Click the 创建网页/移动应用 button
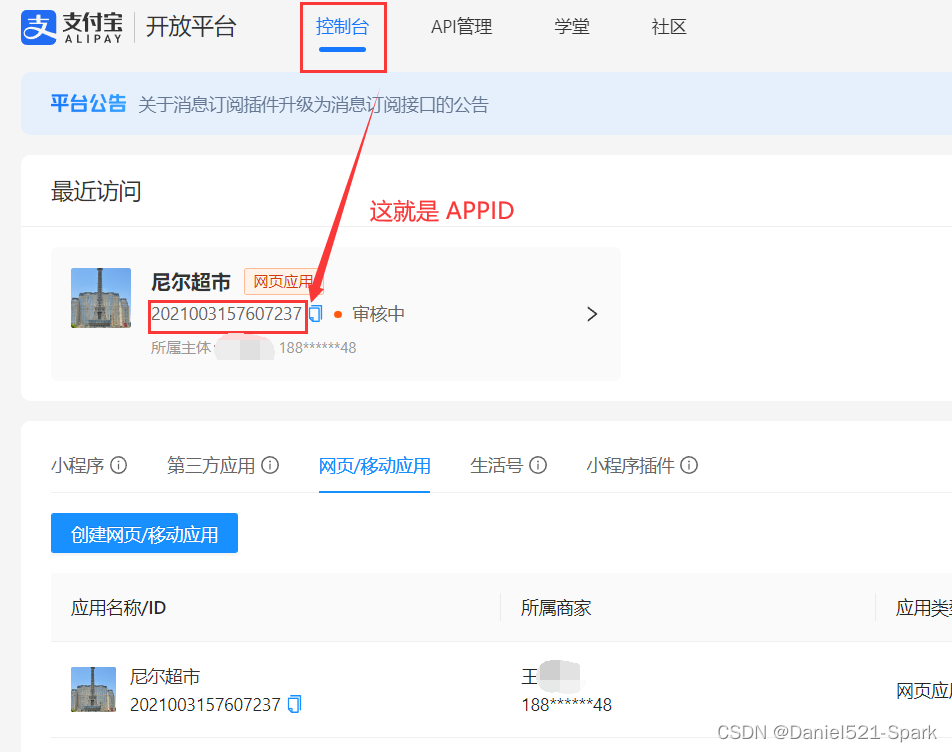The image size is (952, 752). click(144, 533)
